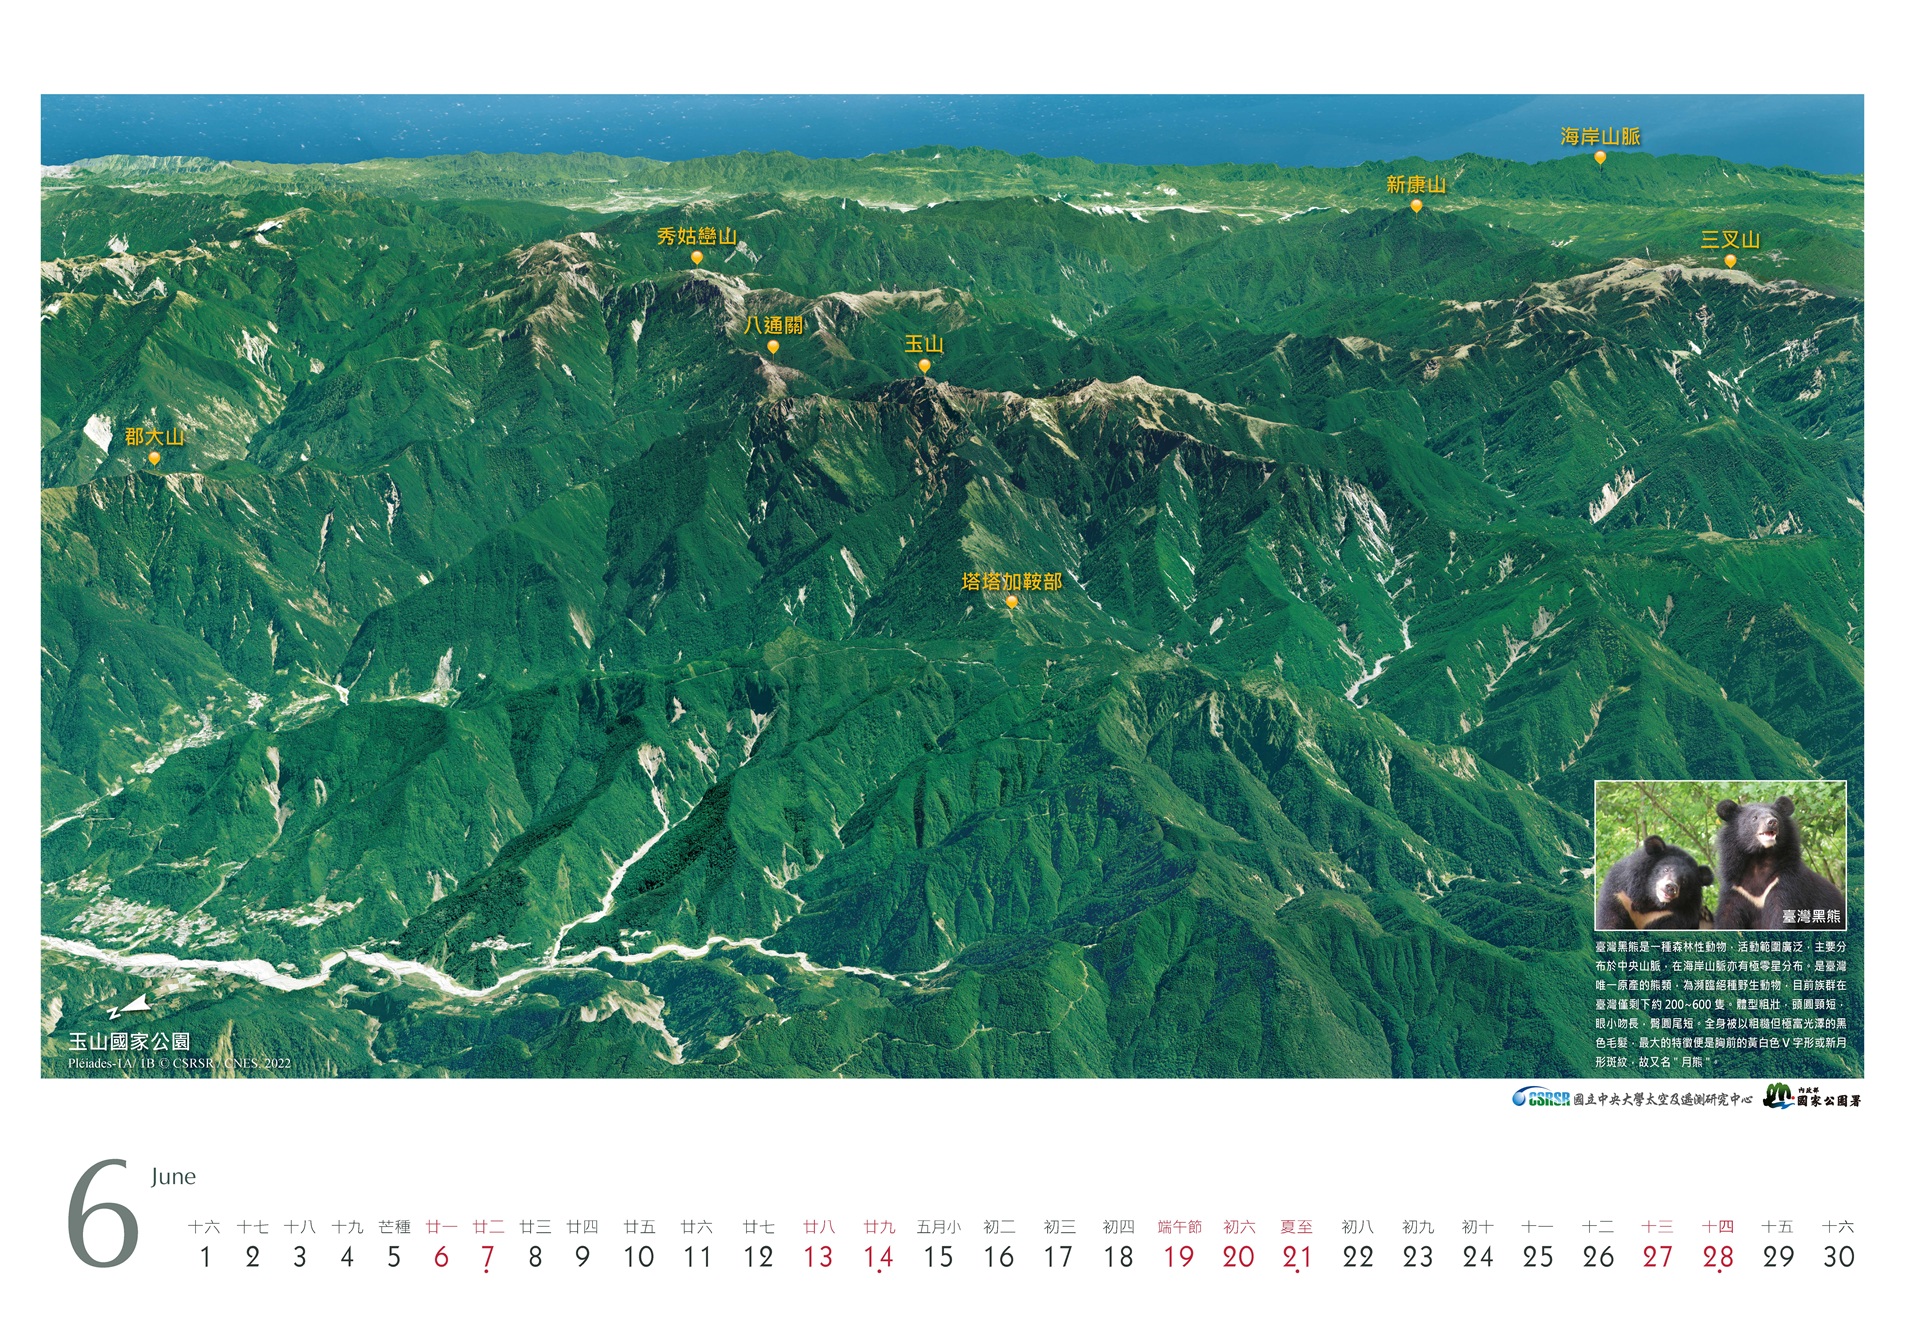Click the large month number 6

pos(102,1214)
